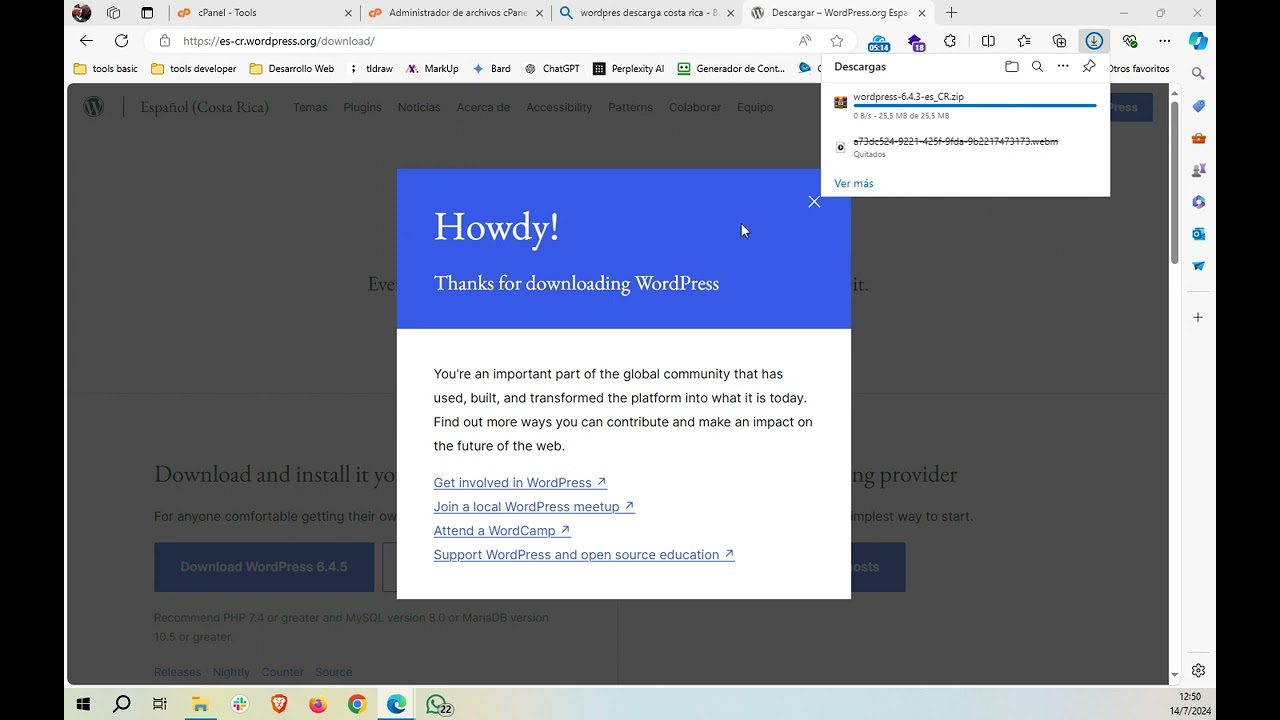Open sidebar Shopping tag icon
The image size is (1280, 720).
pos(1198,106)
